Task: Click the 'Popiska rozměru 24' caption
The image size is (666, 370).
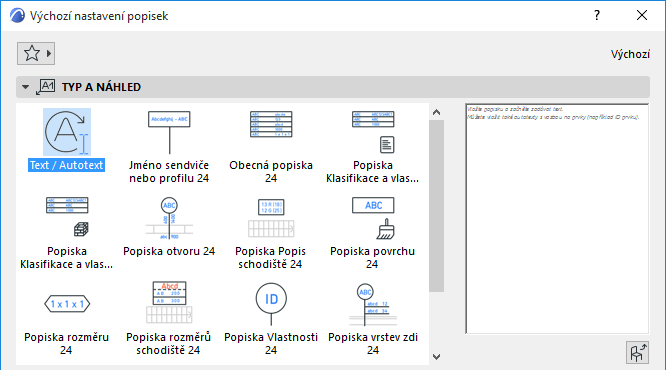Action: point(66,343)
